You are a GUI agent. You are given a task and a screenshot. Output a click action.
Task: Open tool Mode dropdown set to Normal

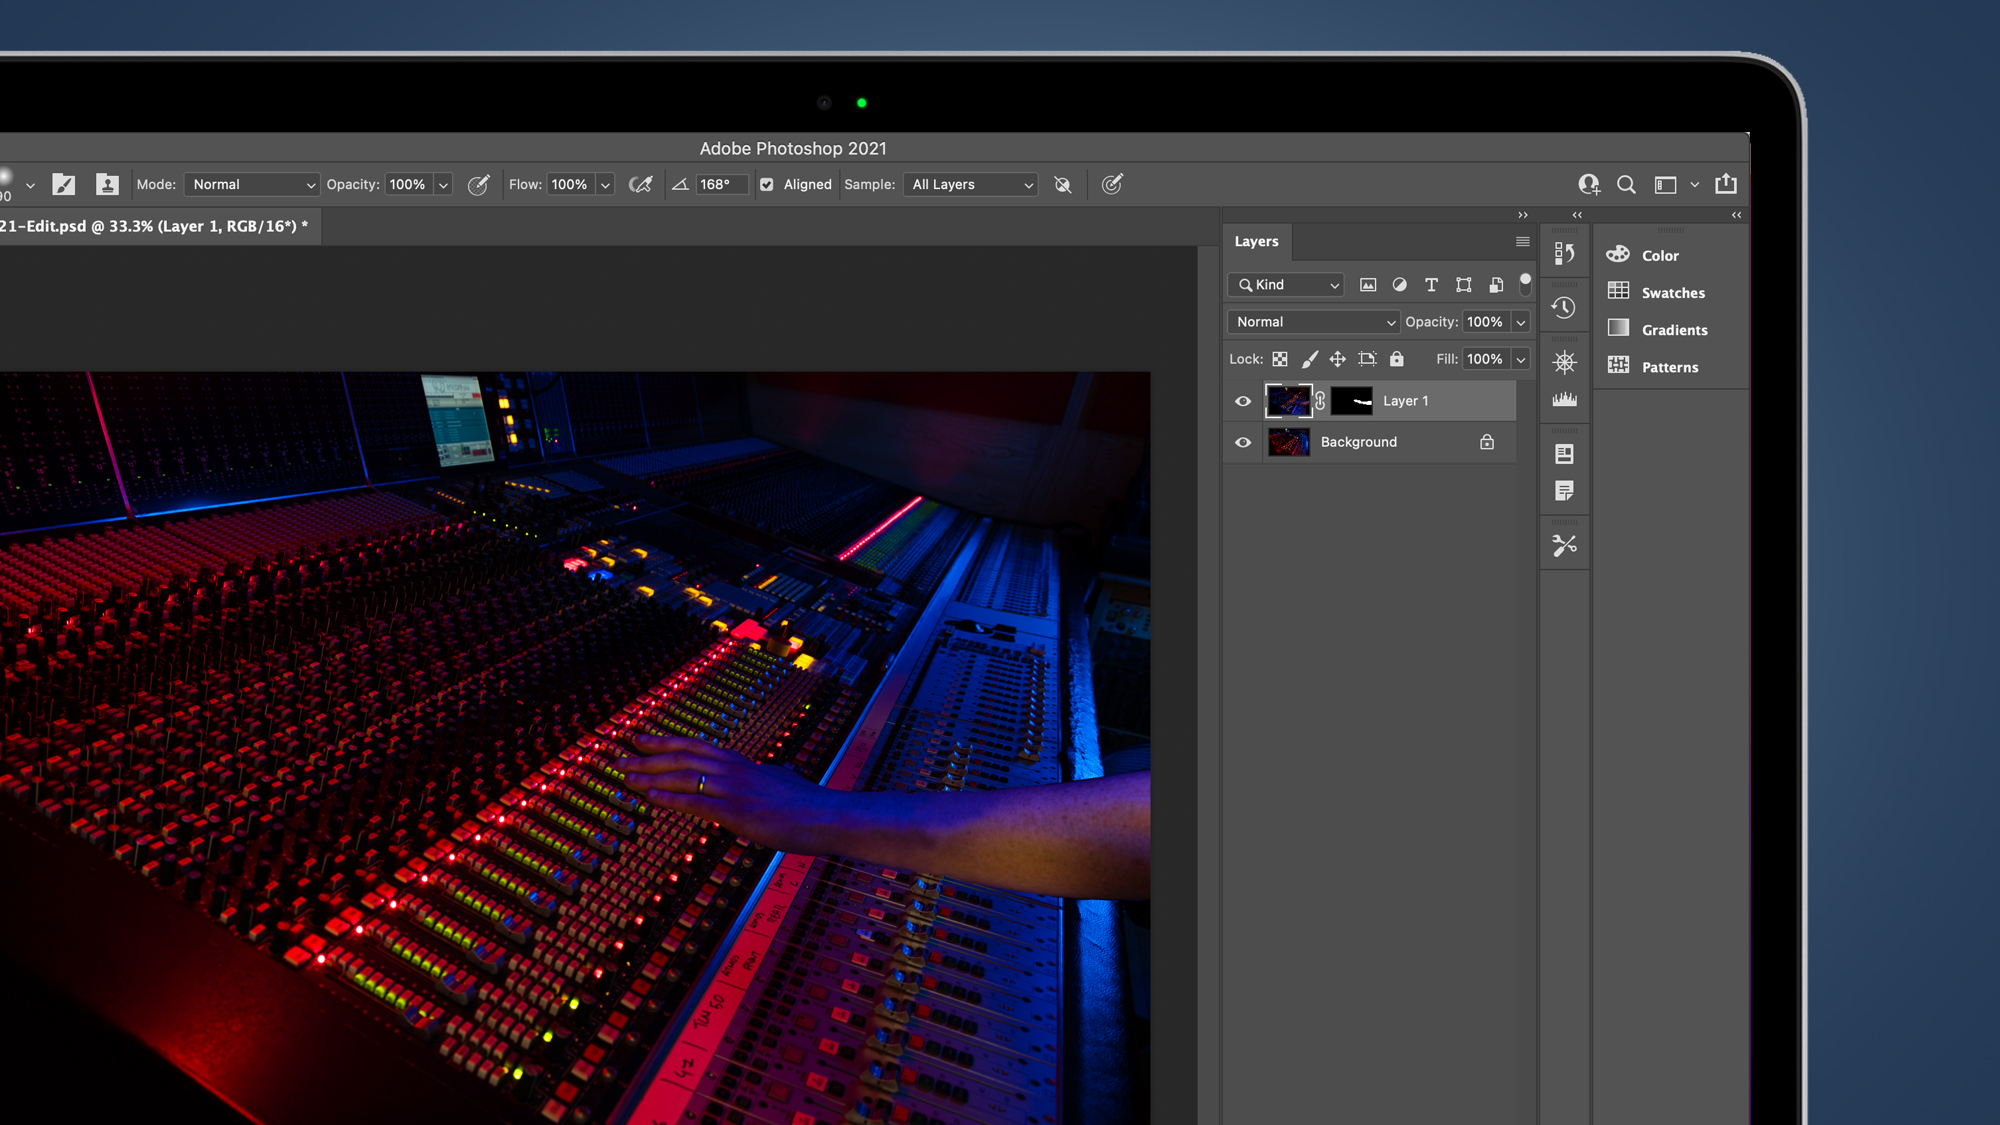252,185
